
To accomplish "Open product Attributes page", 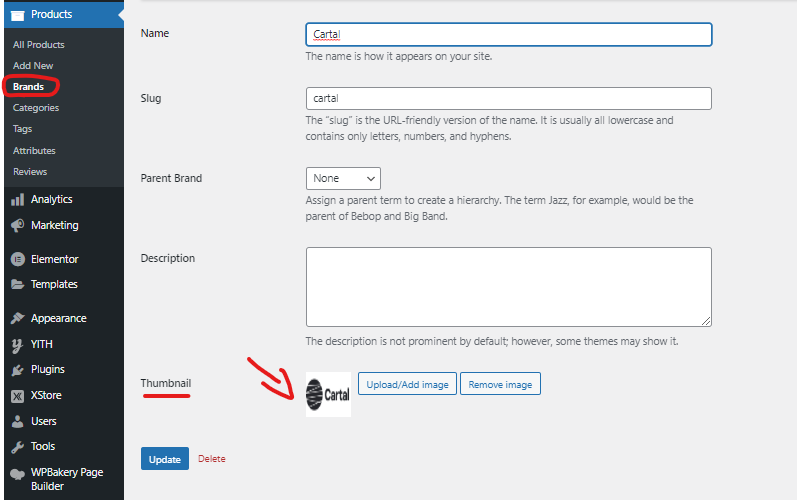I will tap(34, 150).
